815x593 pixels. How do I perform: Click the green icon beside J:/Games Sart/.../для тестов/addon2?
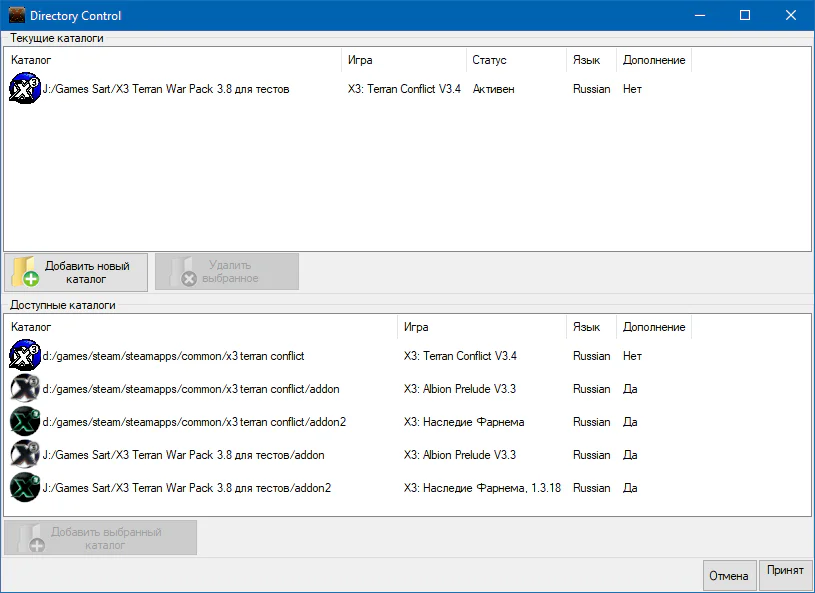click(25, 487)
